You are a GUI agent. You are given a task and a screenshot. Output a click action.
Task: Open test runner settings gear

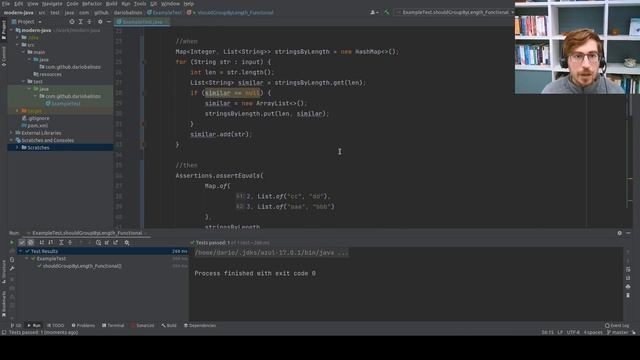pos(127,242)
